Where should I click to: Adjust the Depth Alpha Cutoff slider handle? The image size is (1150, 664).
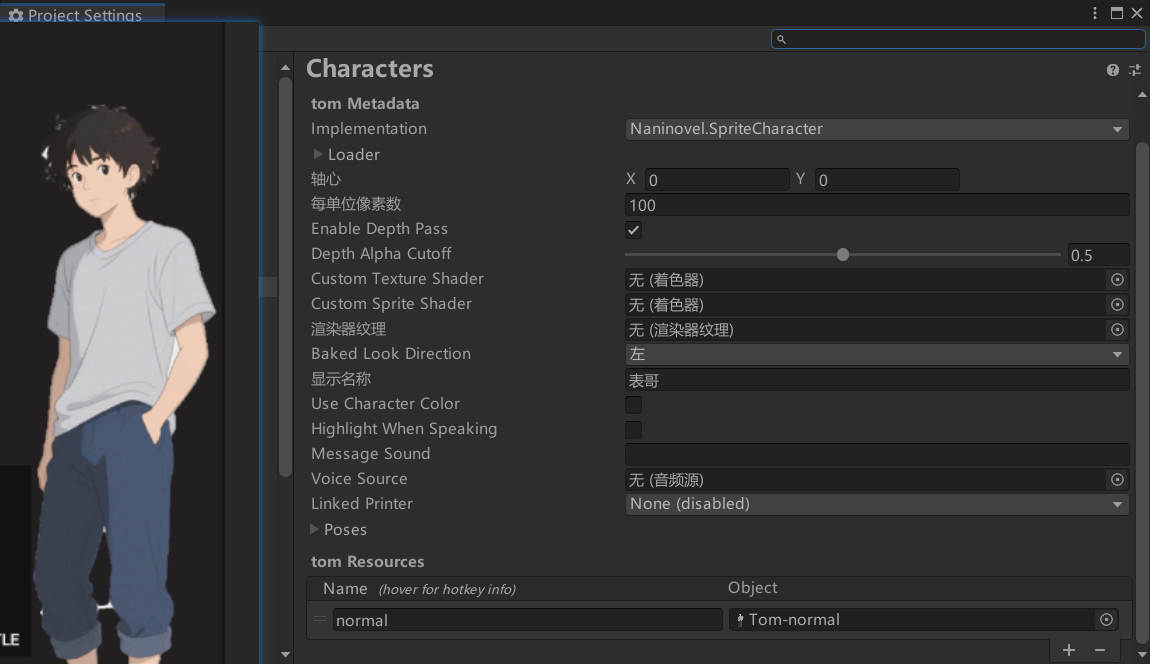point(843,255)
